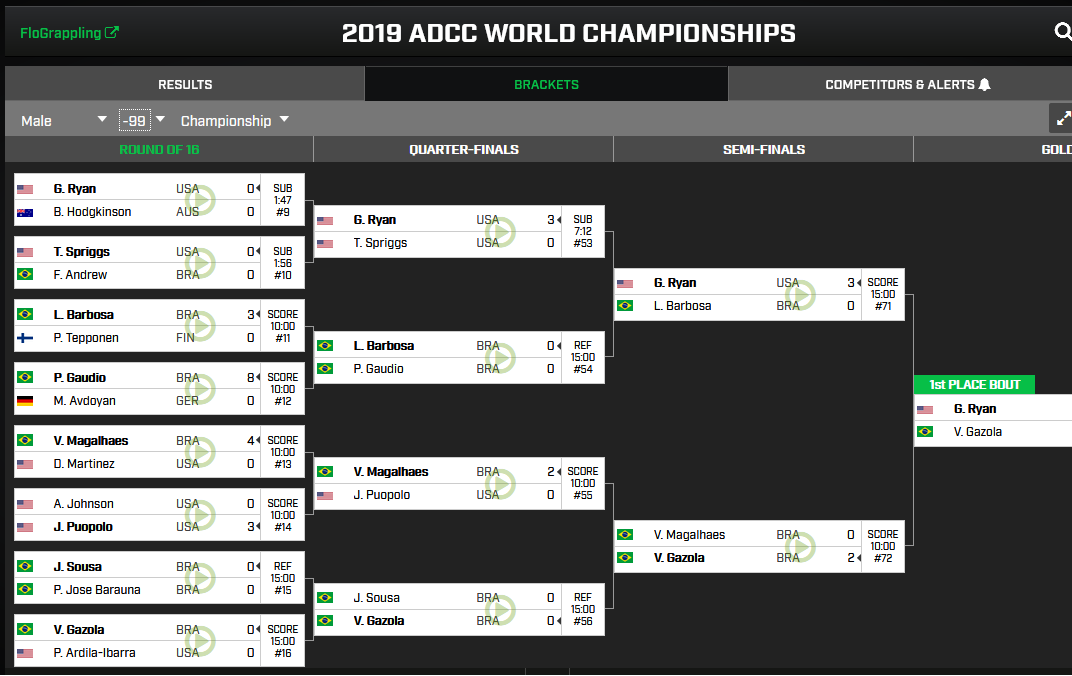Select the Round of 16 column header
Image resolution: width=1072 pixels, height=676 pixels.
(159, 149)
